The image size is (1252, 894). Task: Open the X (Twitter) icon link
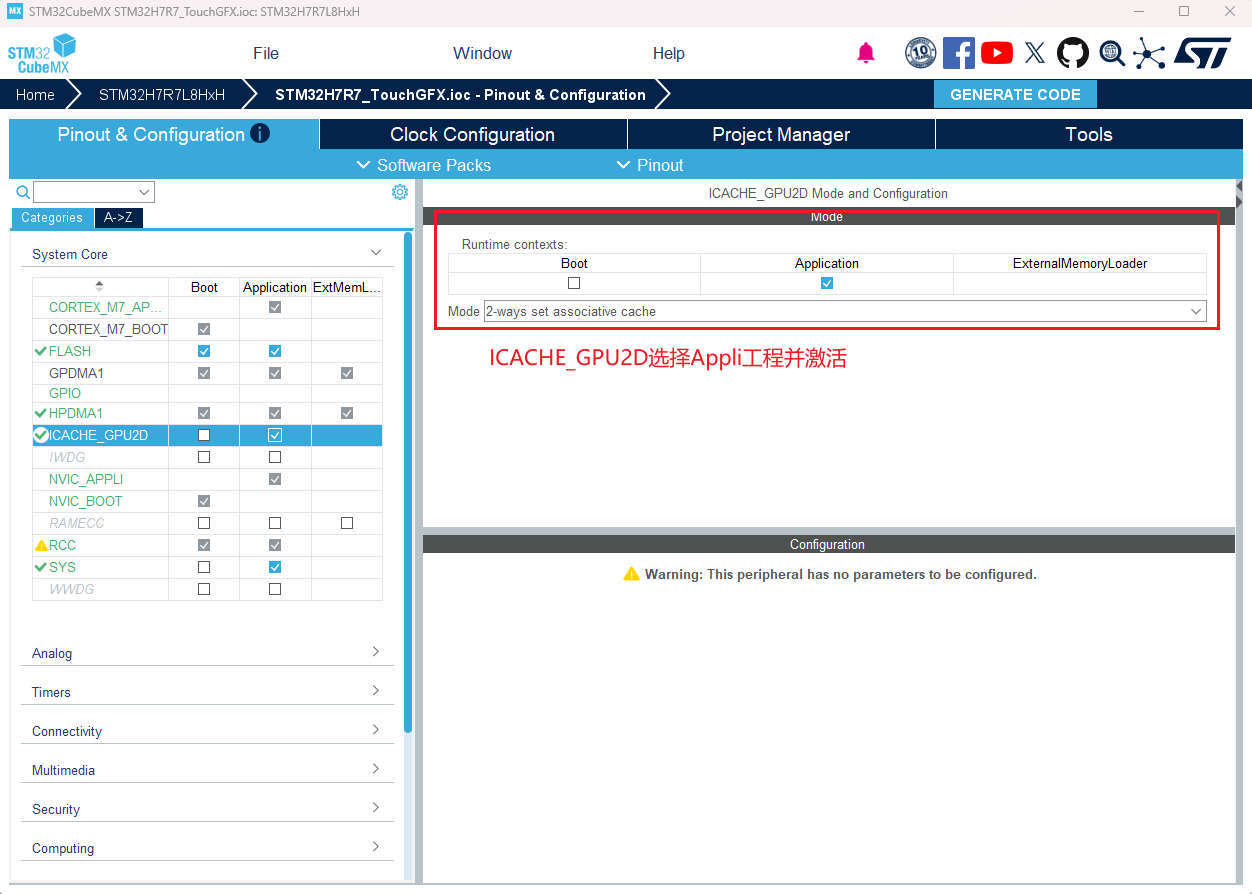[1035, 53]
